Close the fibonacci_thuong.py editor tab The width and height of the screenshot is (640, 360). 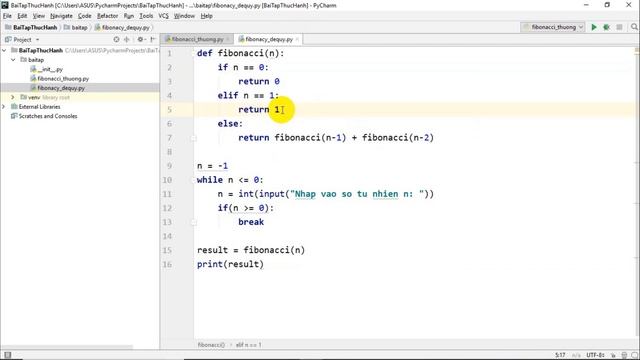click(x=228, y=39)
